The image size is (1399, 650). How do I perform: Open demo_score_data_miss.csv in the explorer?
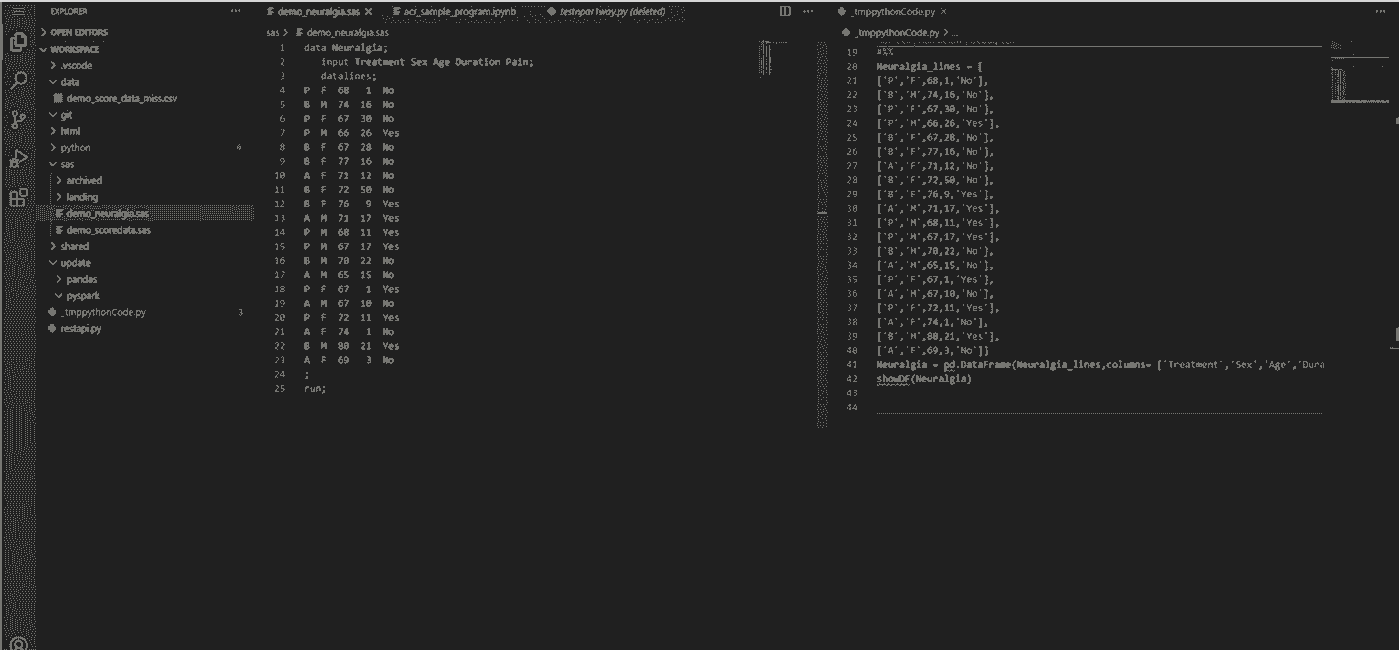point(121,99)
